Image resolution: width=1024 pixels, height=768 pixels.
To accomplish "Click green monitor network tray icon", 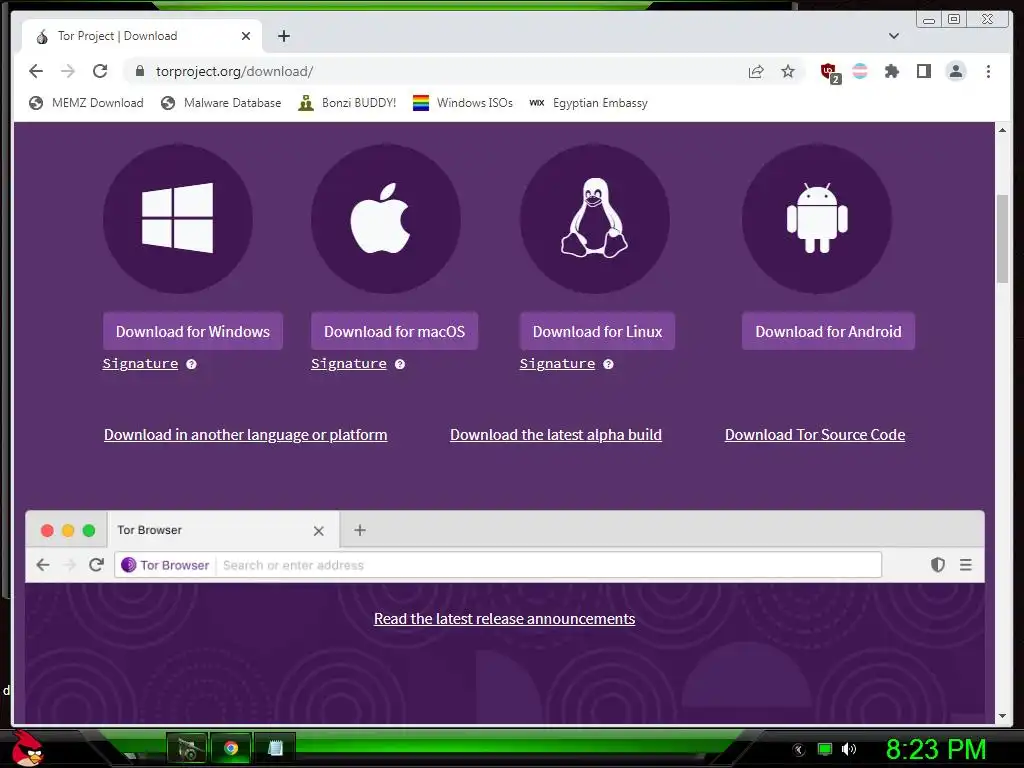I will (825, 749).
